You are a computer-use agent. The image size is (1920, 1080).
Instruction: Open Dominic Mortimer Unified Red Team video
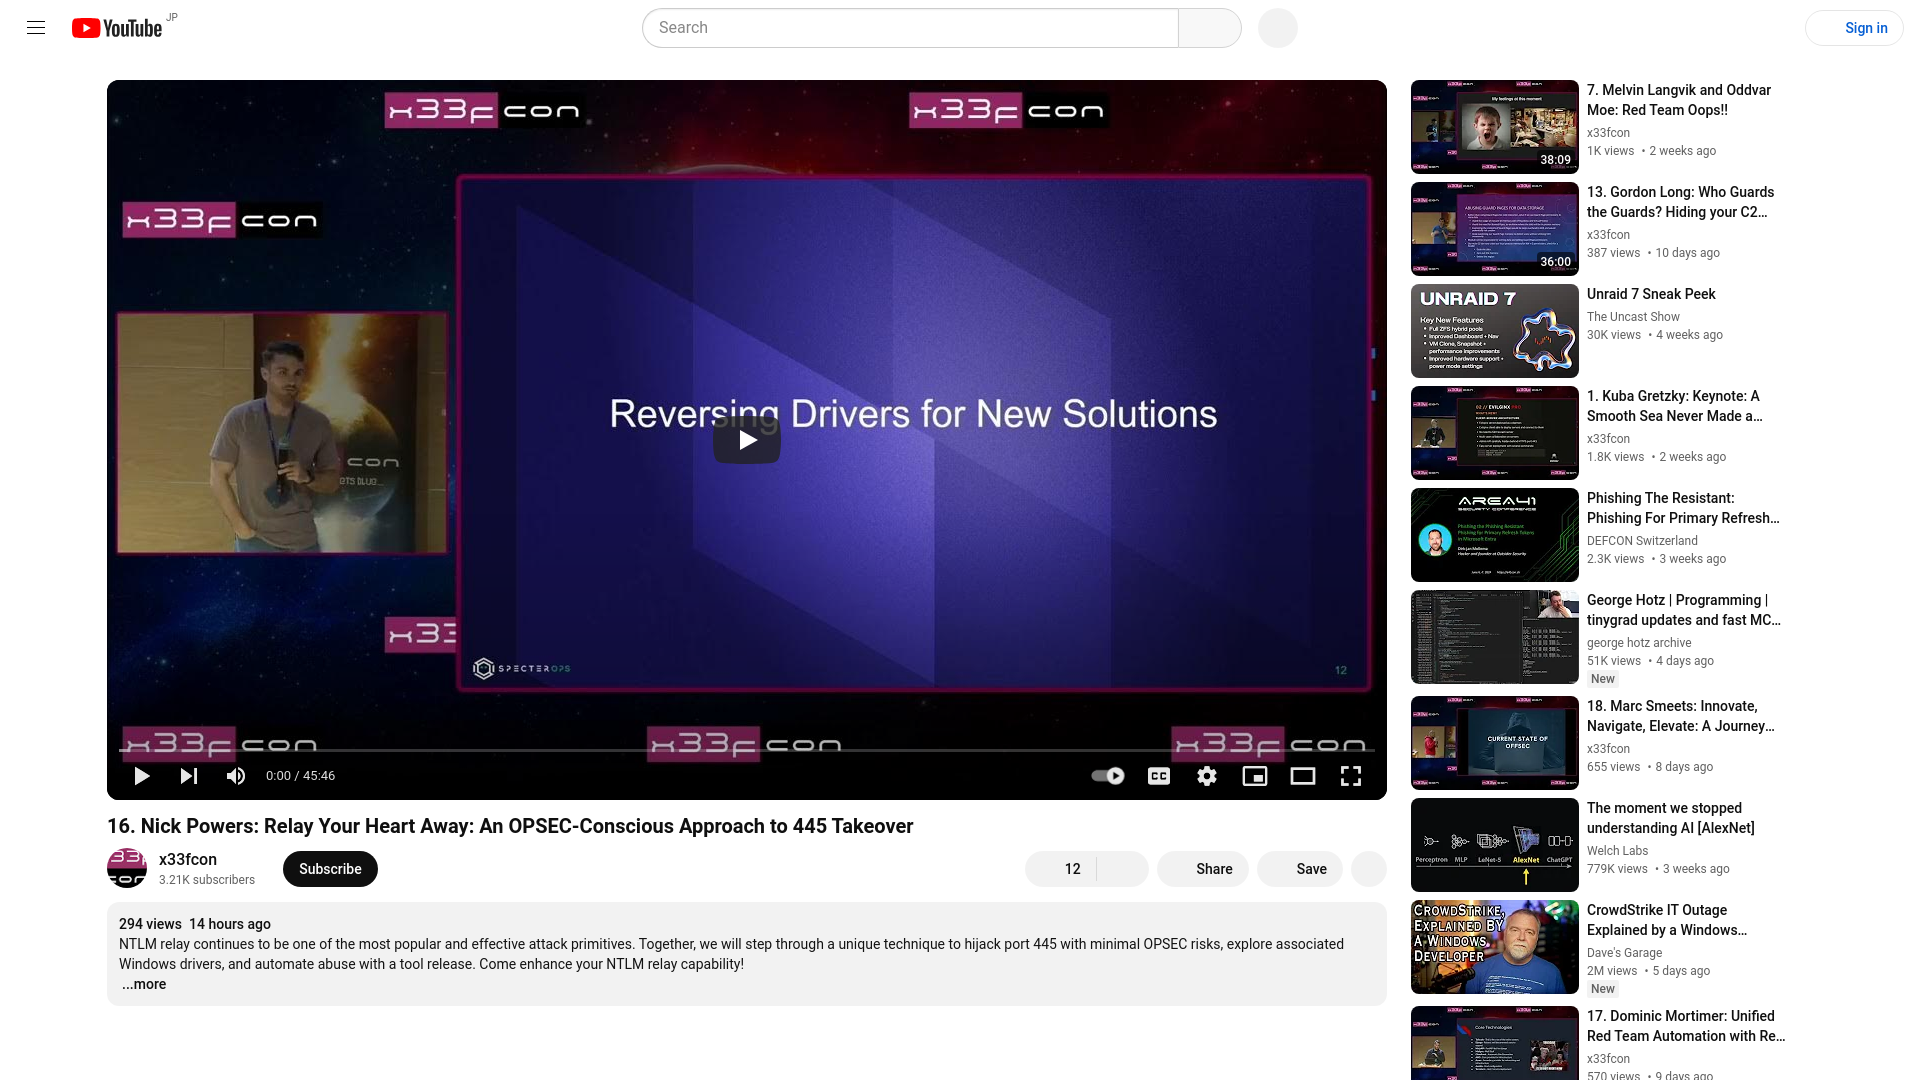tap(1685, 1026)
